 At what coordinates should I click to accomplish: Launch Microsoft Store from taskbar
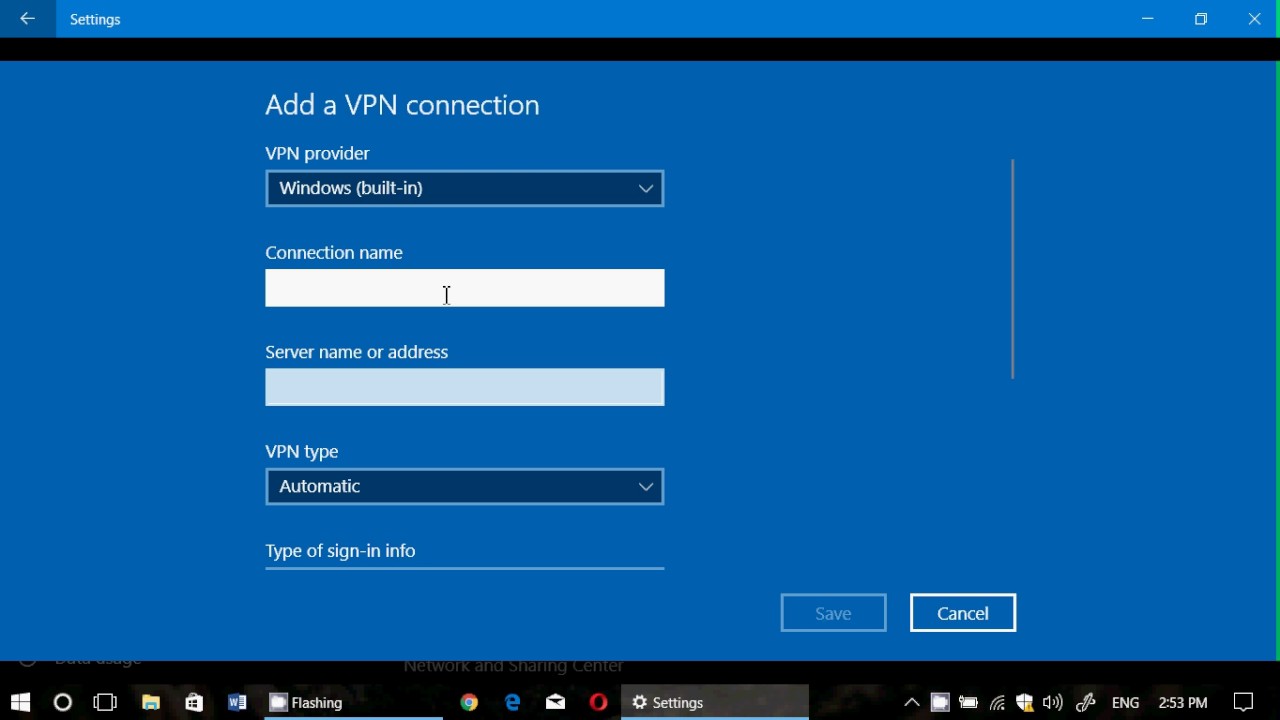pyautogui.click(x=194, y=703)
